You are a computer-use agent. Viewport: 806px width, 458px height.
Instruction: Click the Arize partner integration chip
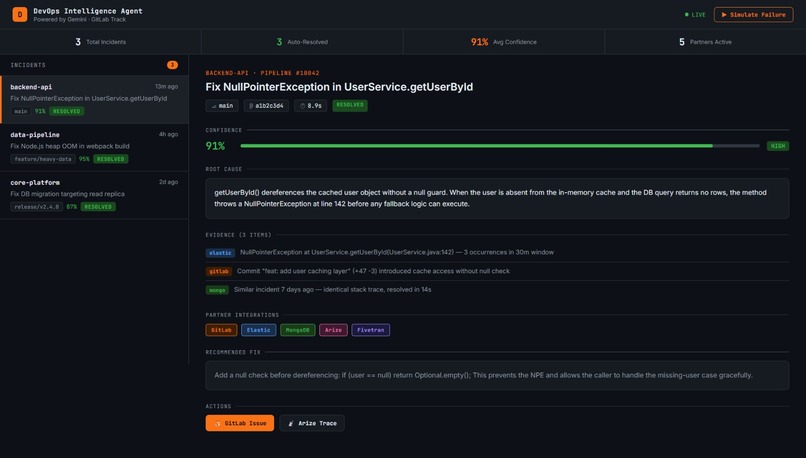click(333, 330)
